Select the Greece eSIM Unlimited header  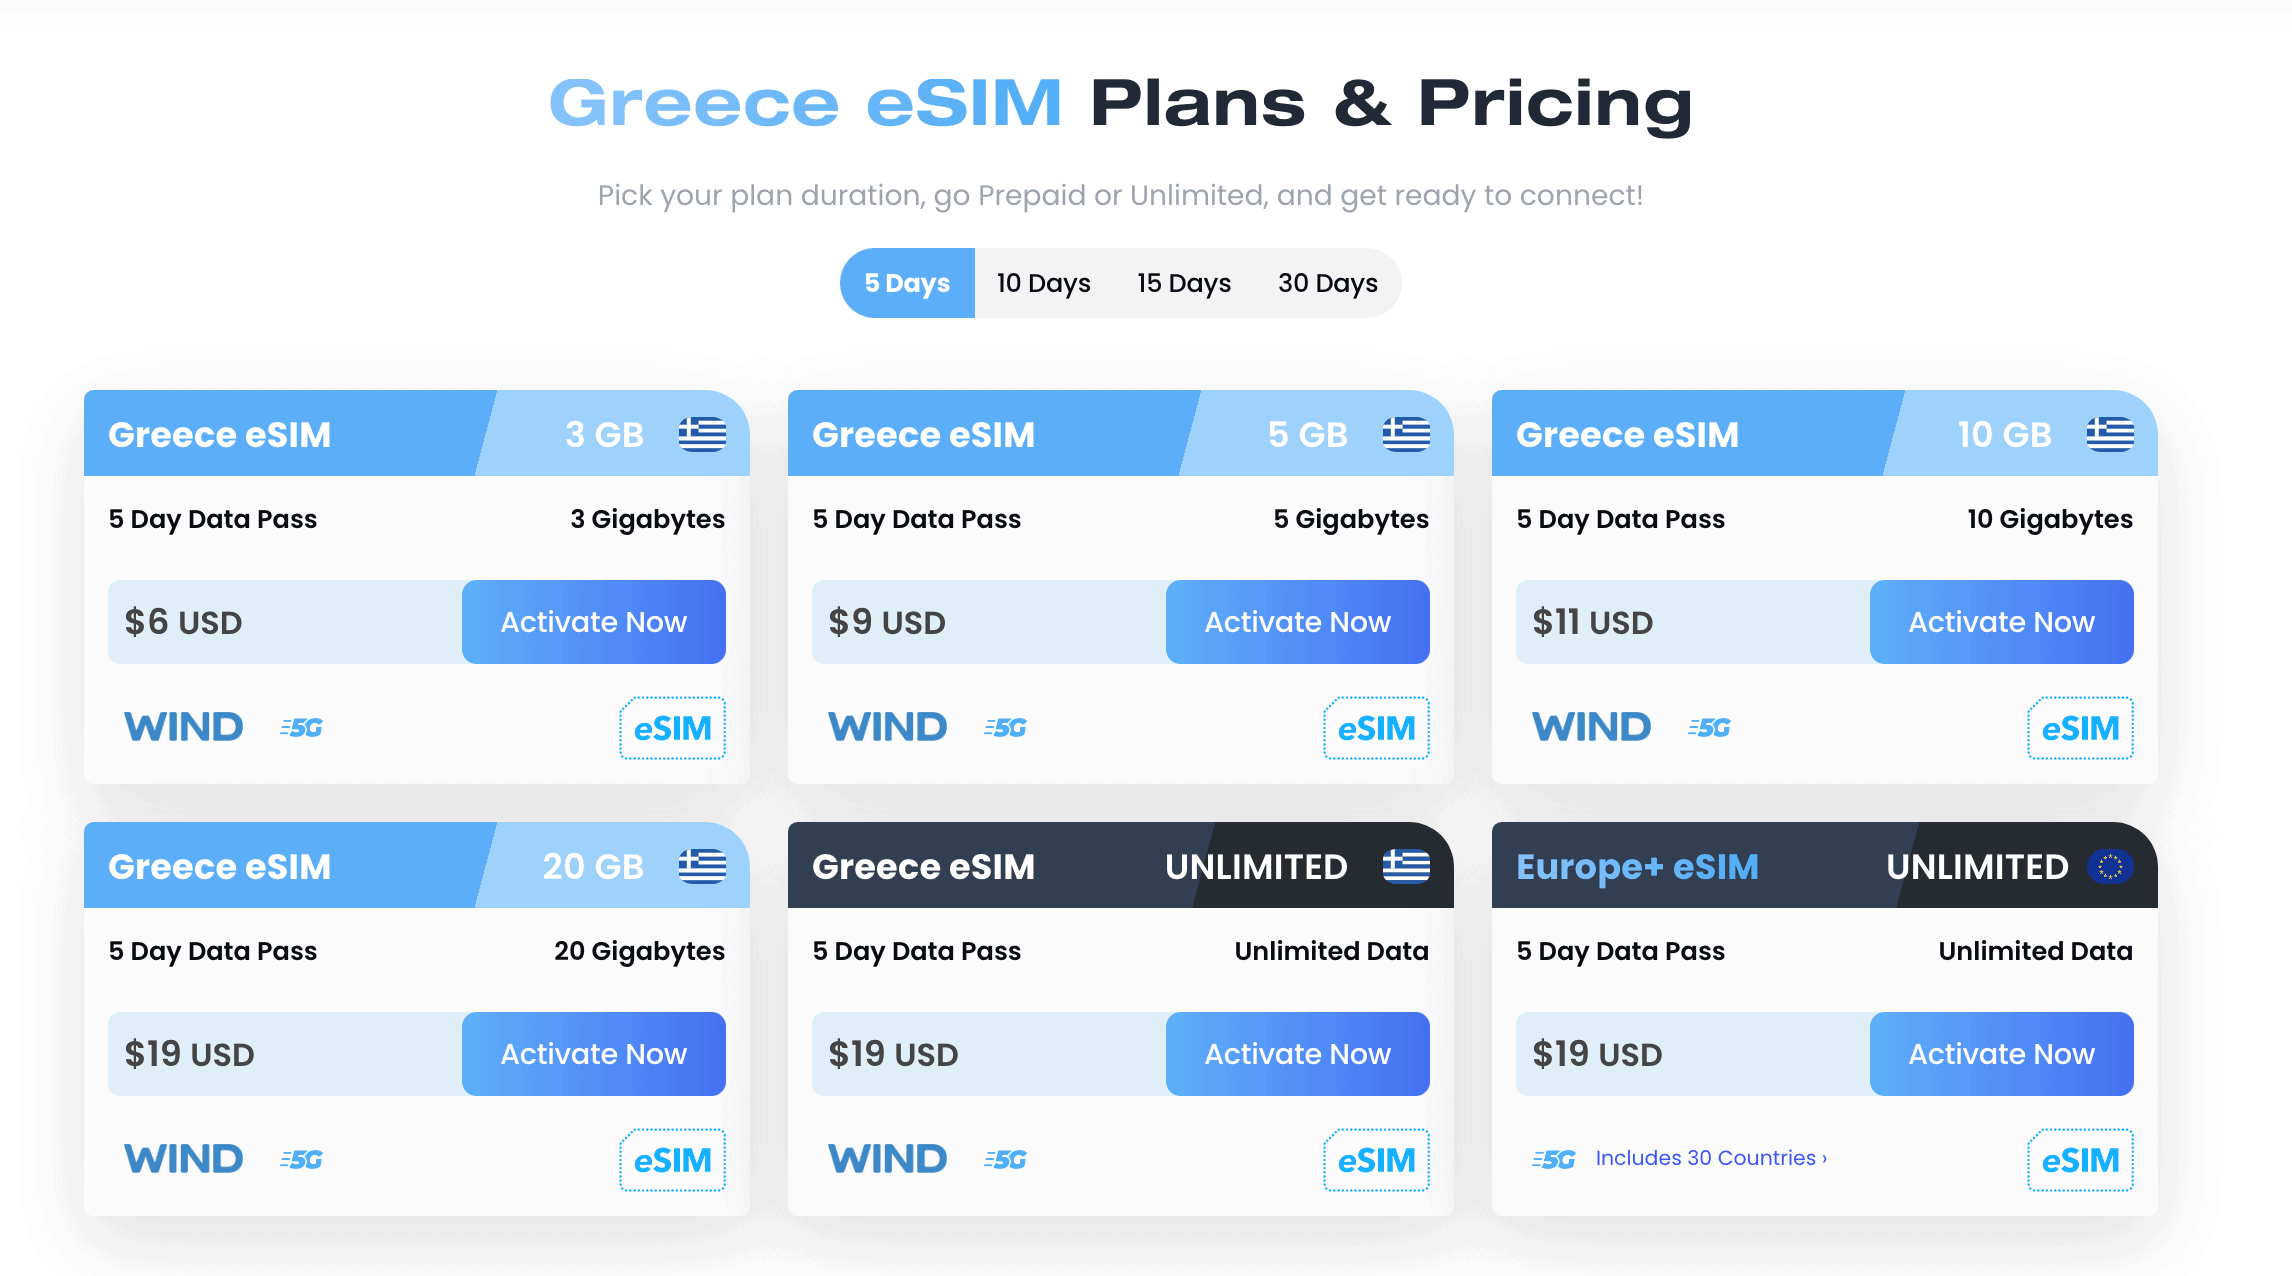[925, 866]
